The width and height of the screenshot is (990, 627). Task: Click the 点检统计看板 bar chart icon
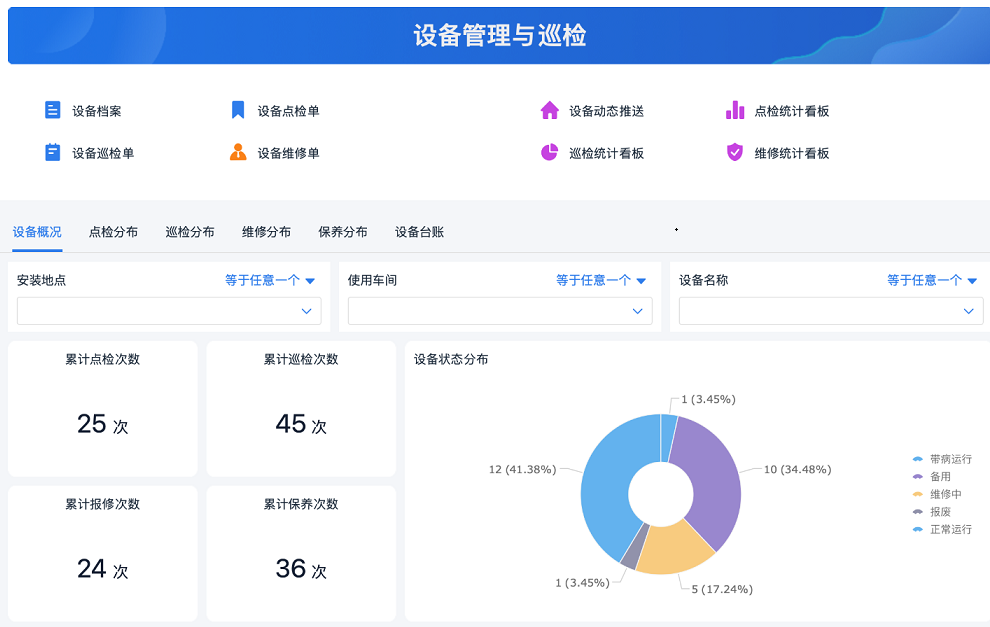click(735, 110)
